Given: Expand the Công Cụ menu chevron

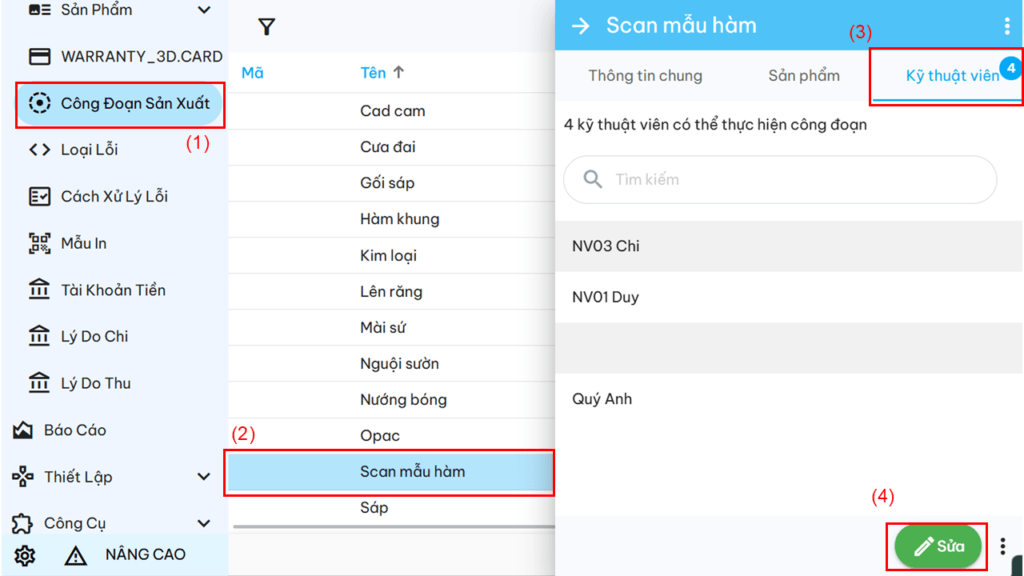Looking at the screenshot, I should tap(204, 523).
